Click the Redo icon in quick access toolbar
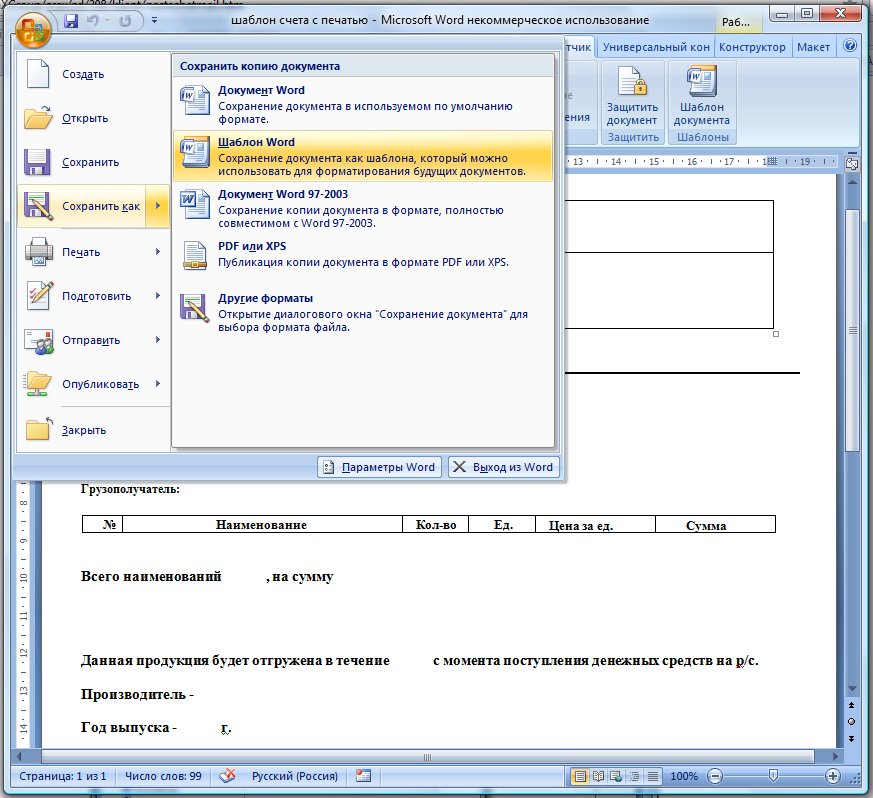The image size is (873, 798). click(x=125, y=21)
